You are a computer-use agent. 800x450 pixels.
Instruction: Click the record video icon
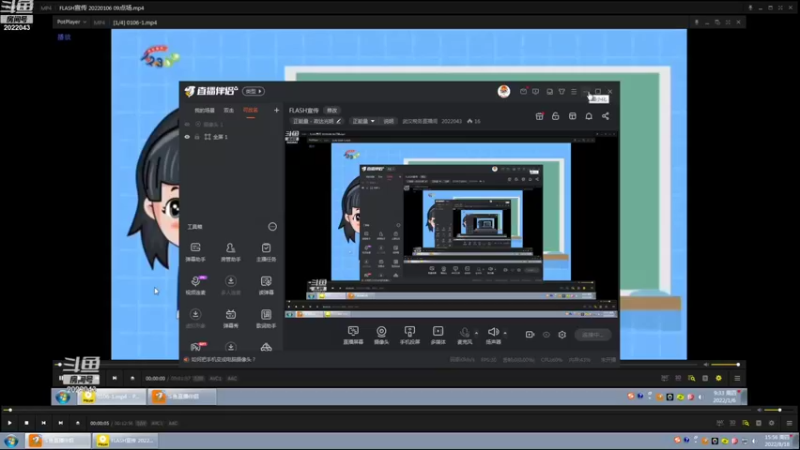point(530,335)
